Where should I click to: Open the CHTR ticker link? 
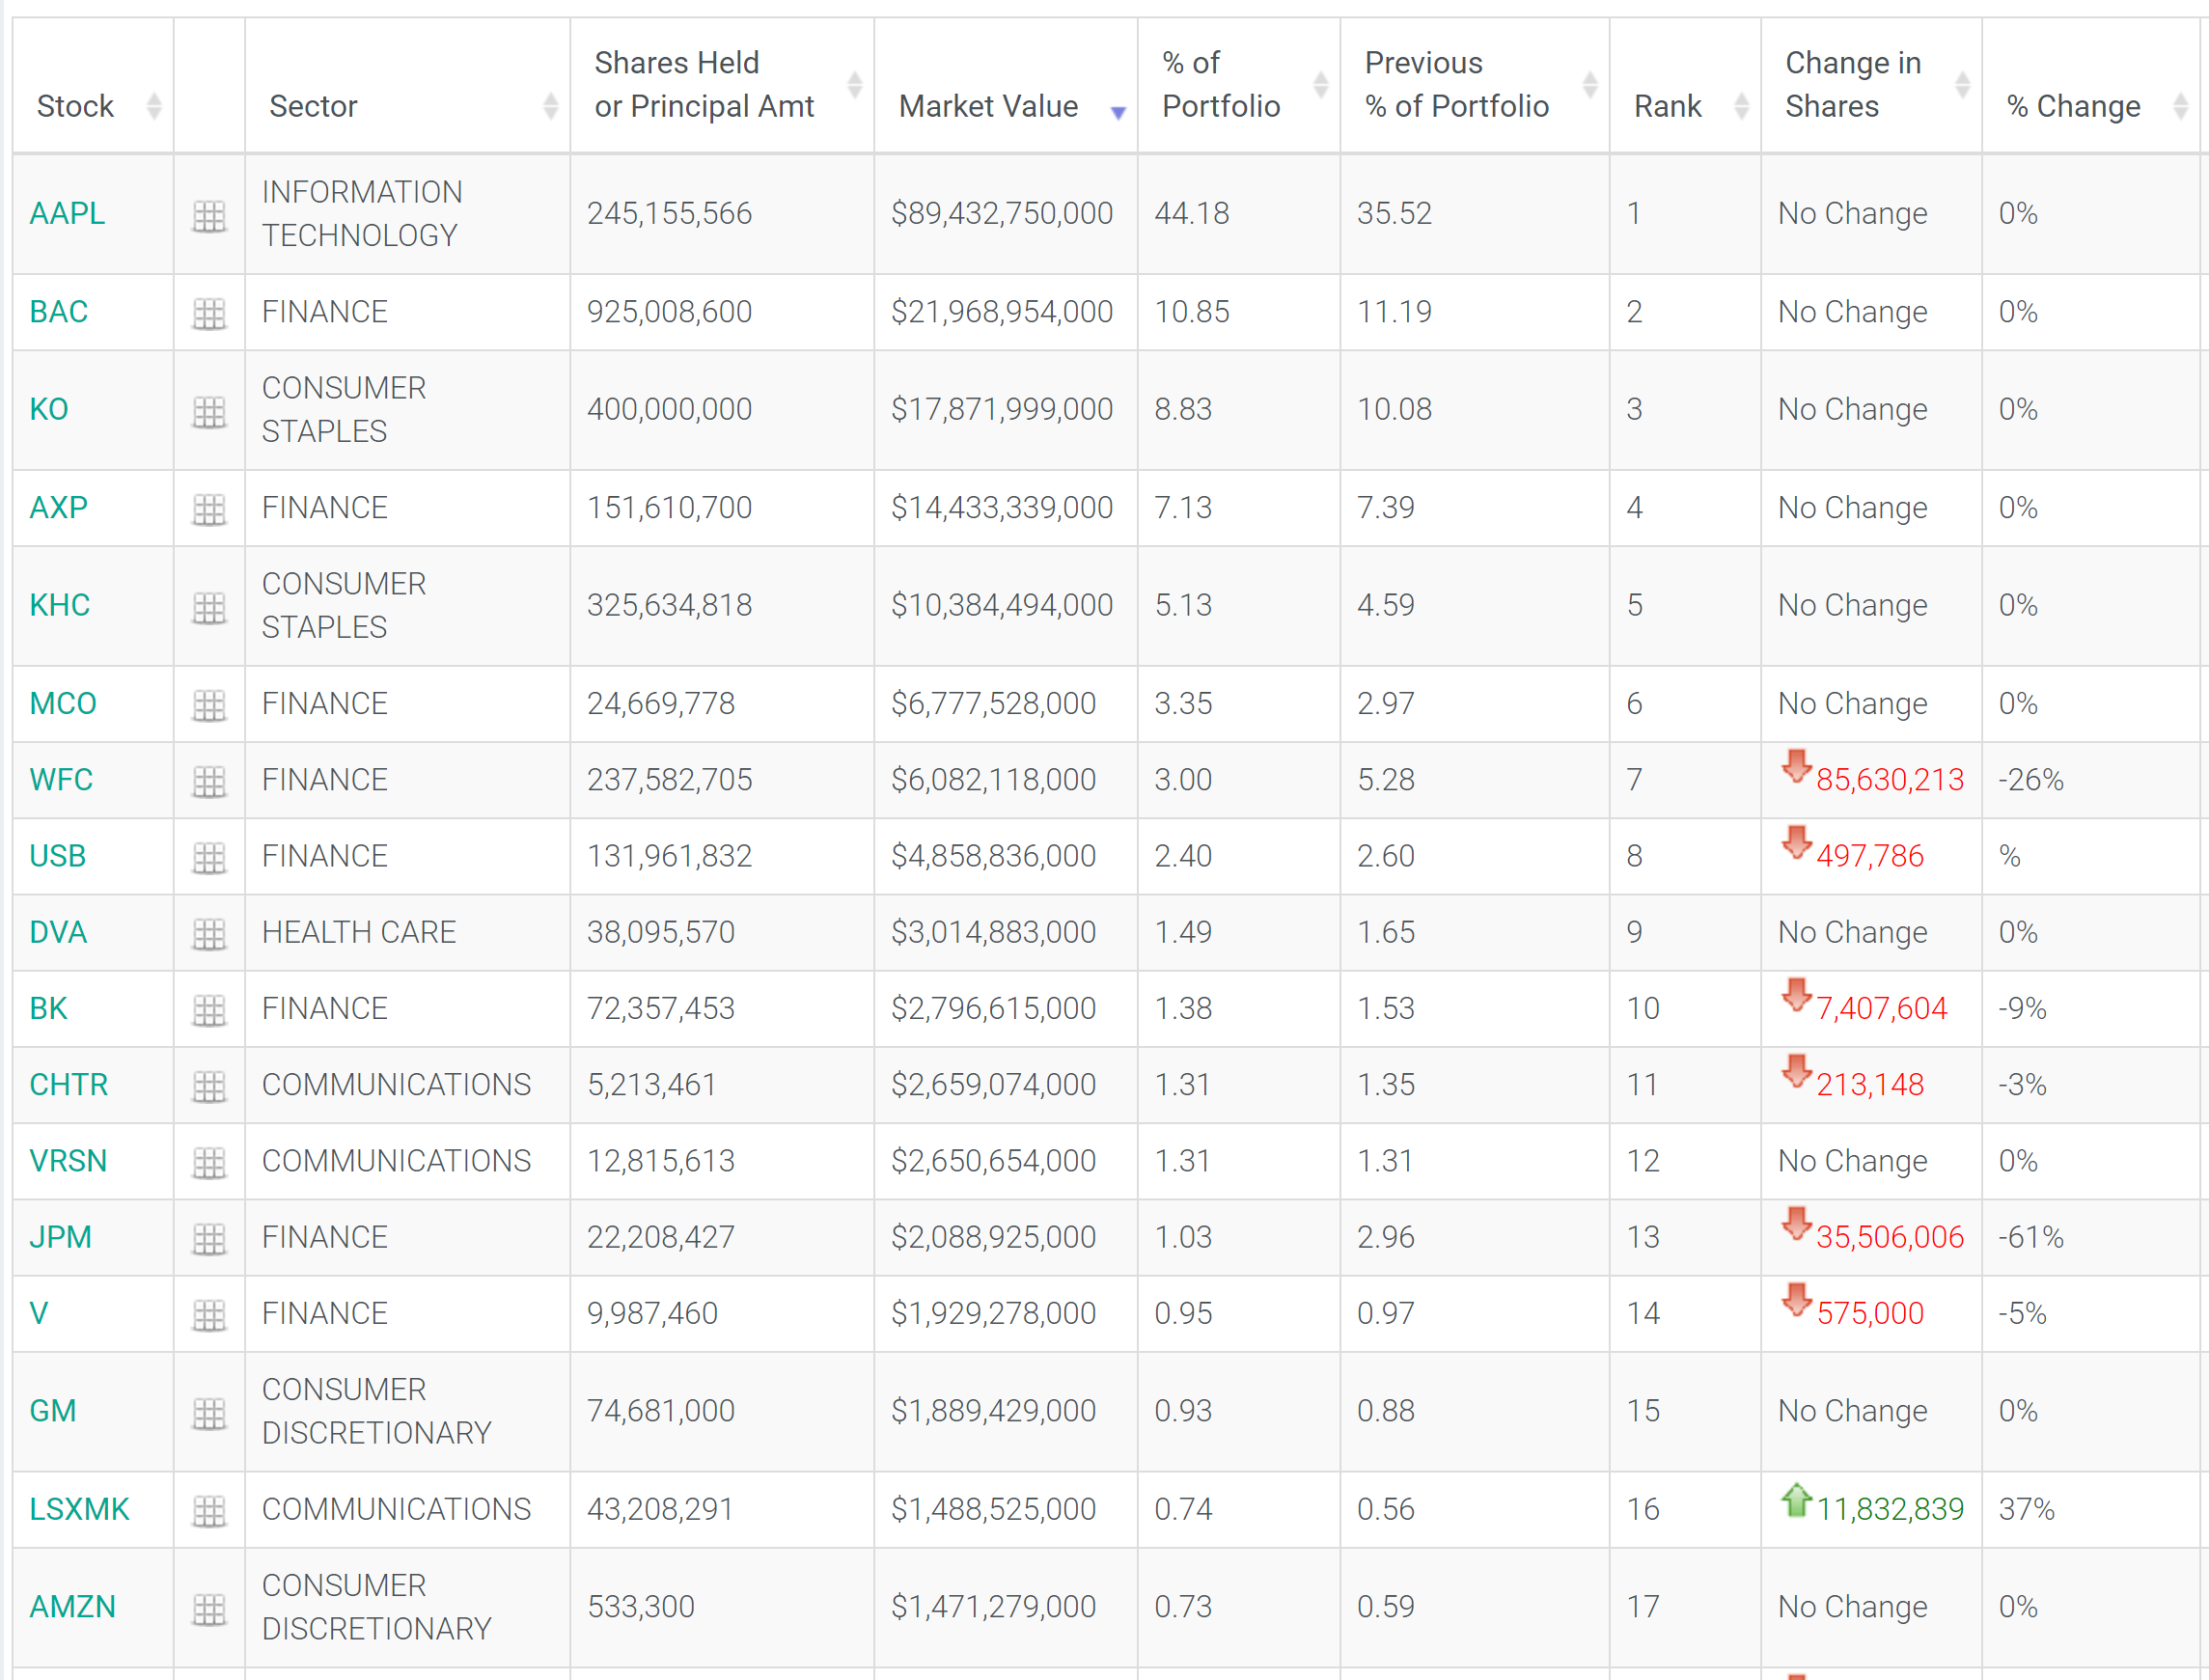[x=68, y=1085]
